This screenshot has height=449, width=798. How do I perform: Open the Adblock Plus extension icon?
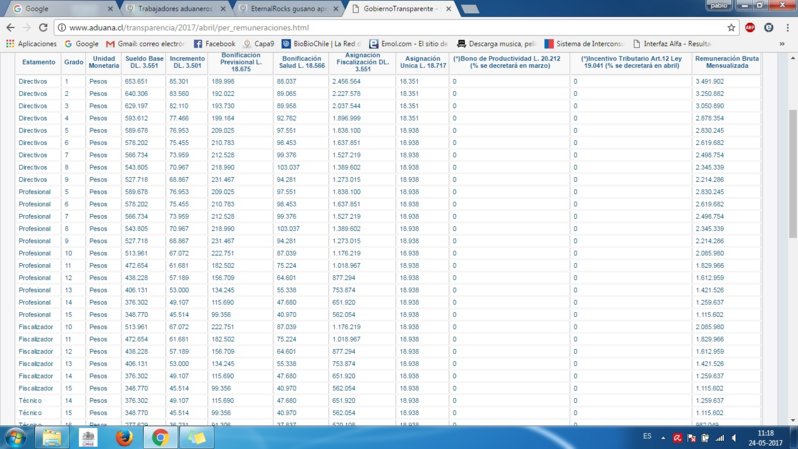tap(750, 27)
